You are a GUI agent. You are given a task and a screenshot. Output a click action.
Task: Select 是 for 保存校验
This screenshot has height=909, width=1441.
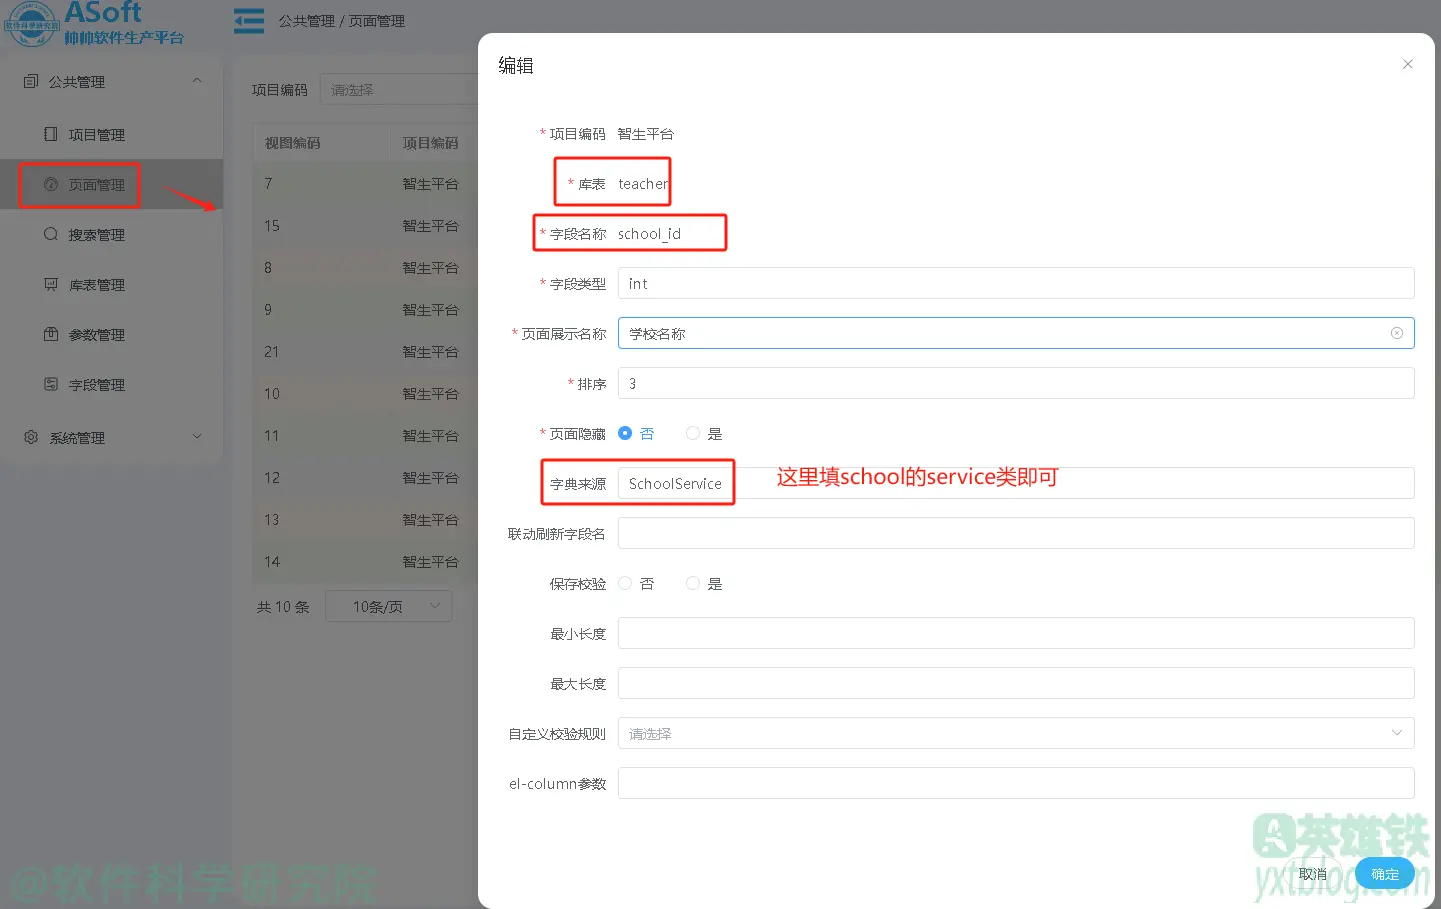[693, 583]
